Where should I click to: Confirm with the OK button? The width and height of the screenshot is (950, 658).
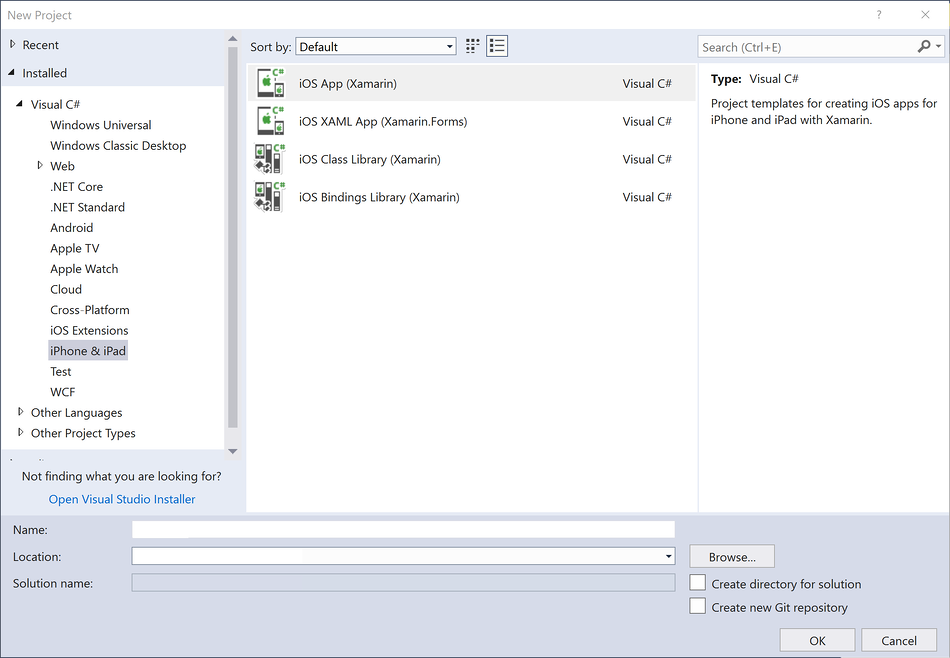[x=817, y=639]
